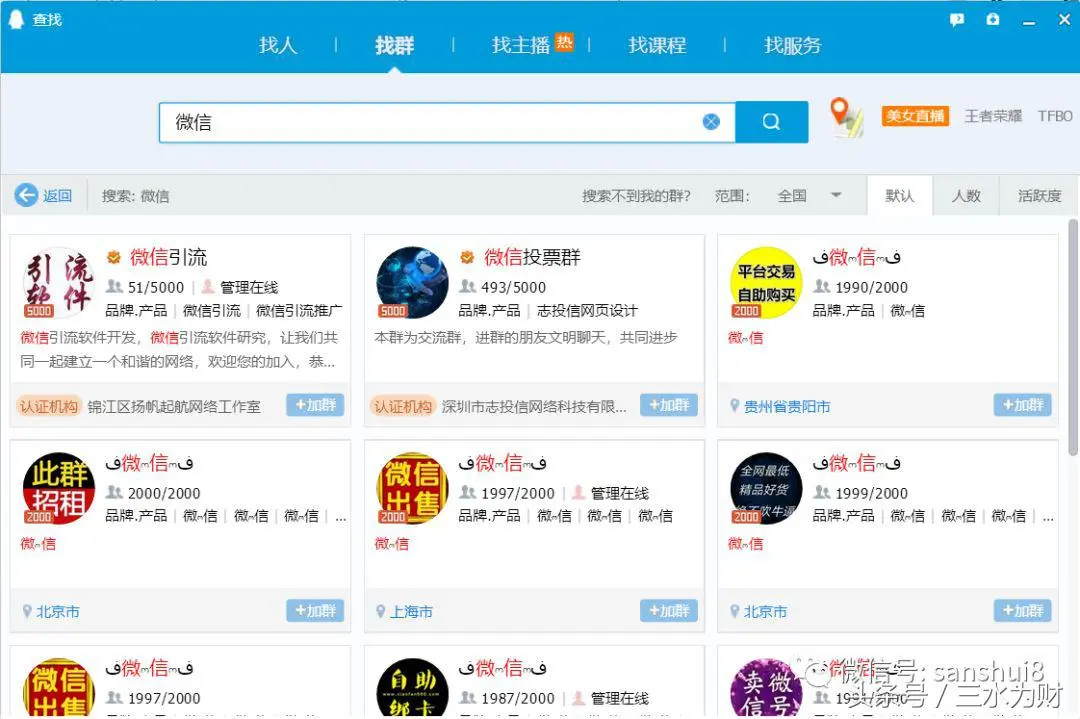Click the 1990/2000 member count
The height and width of the screenshot is (719, 1080).
[872, 287]
